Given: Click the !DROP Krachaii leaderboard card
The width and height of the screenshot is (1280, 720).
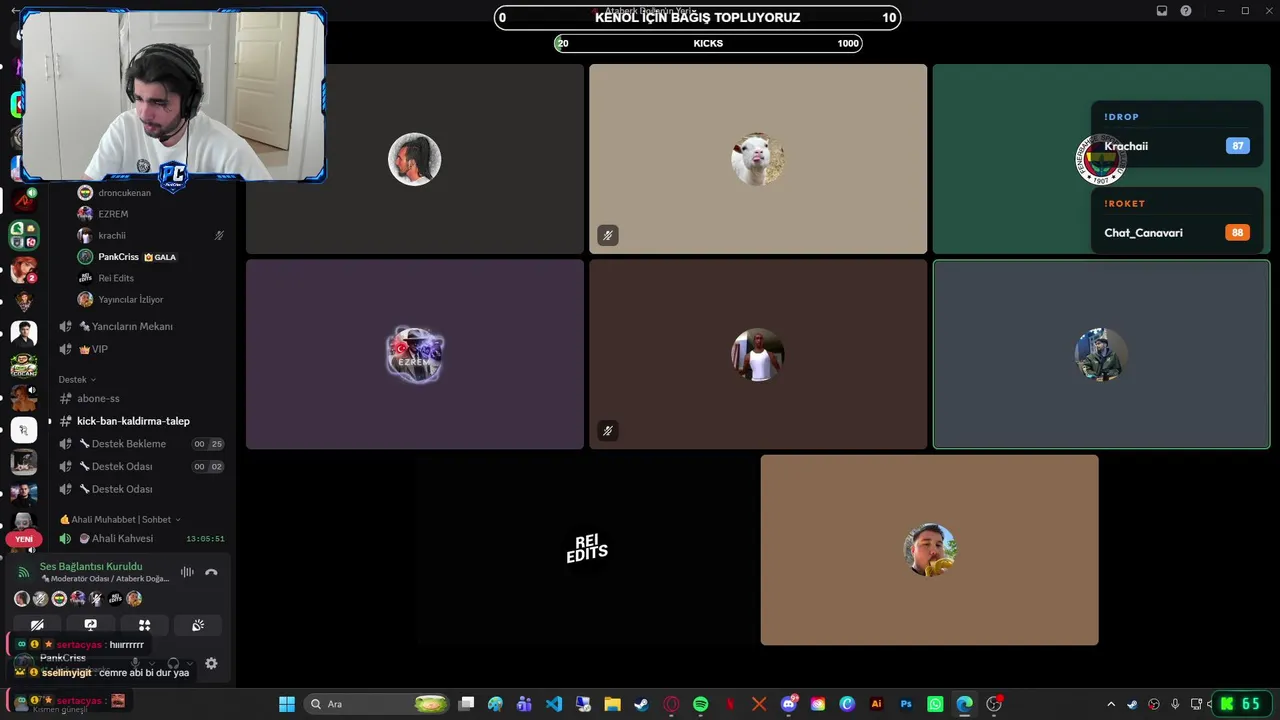Looking at the screenshot, I should 1176,135.
